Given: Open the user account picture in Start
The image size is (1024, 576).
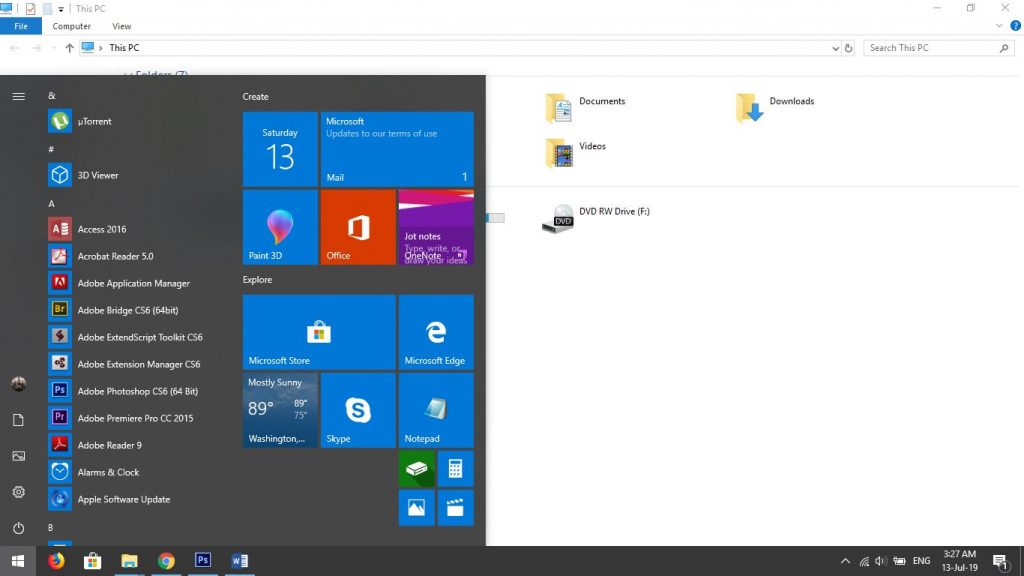Looking at the screenshot, I should pyautogui.click(x=18, y=384).
